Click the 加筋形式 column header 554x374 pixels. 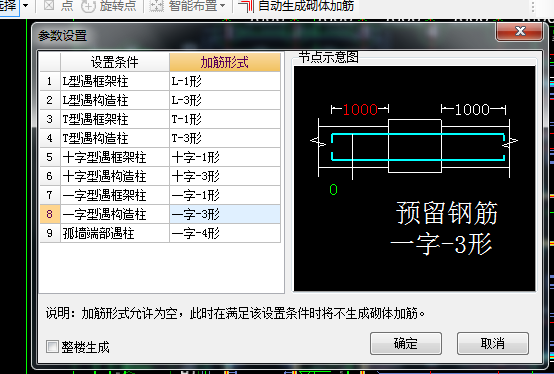pyautogui.click(x=225, y=62)
